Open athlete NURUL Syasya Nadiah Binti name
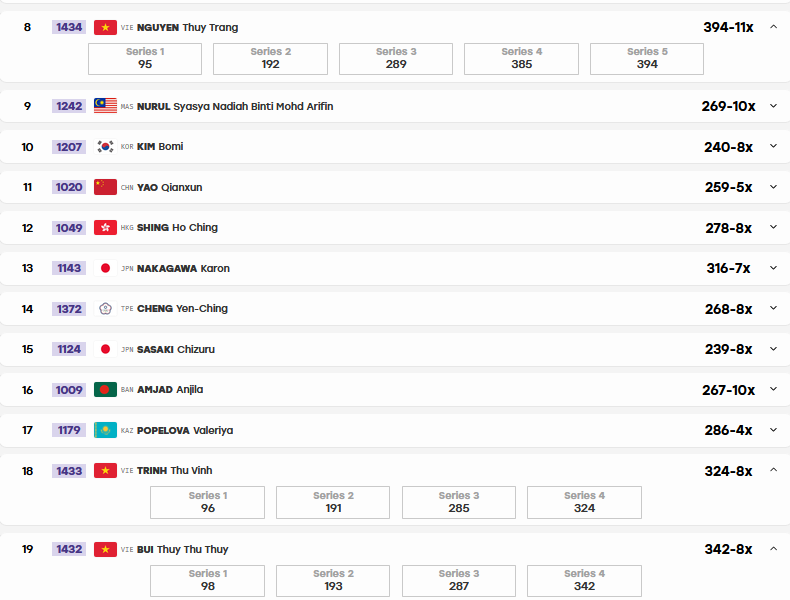 click(235, 106)
